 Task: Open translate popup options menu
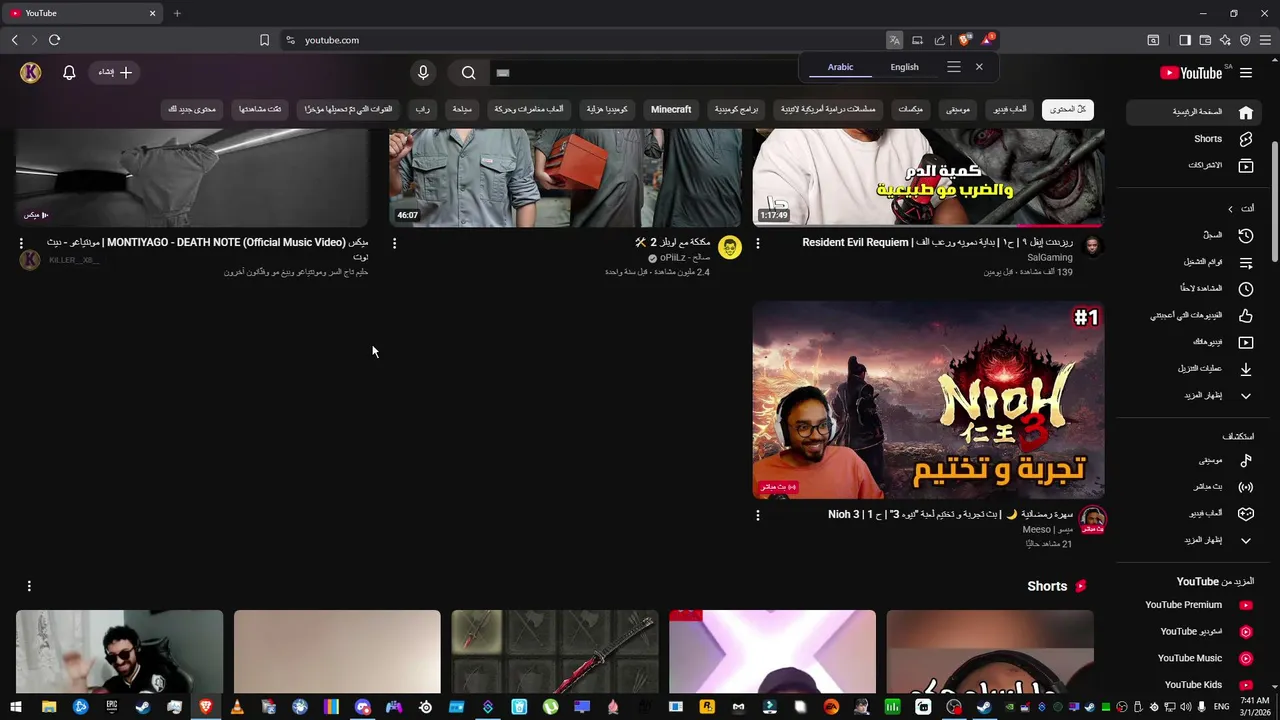954,67
